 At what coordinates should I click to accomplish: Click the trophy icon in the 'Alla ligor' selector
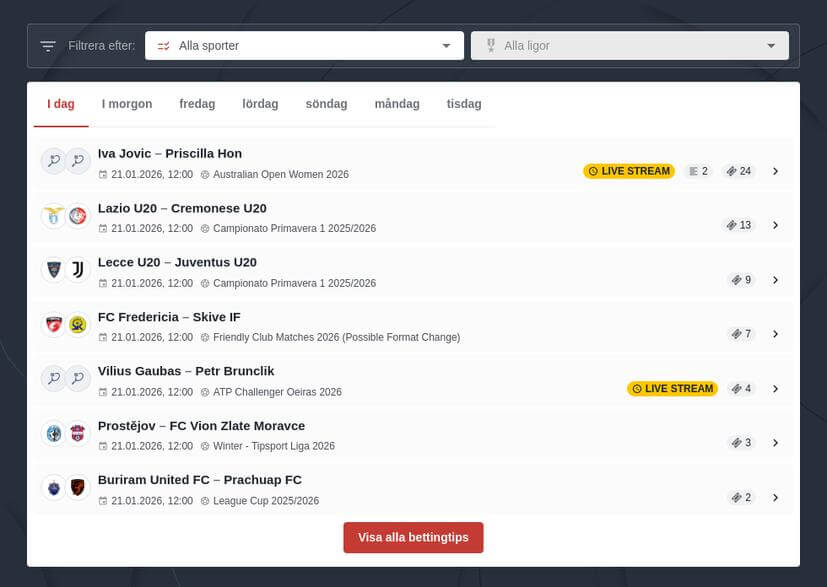[491, 45]
